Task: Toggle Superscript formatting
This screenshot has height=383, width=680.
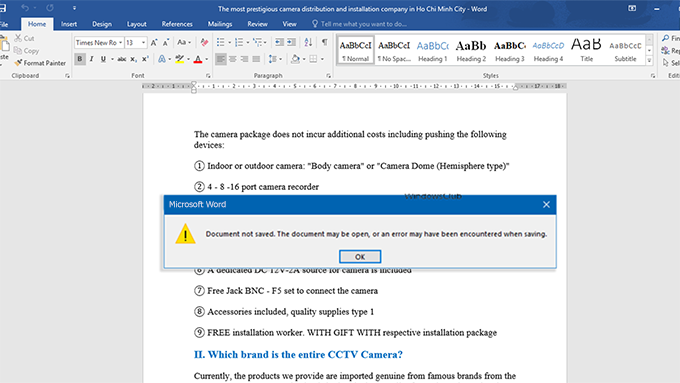Action: pyautogui.click(x=145, y=59)
